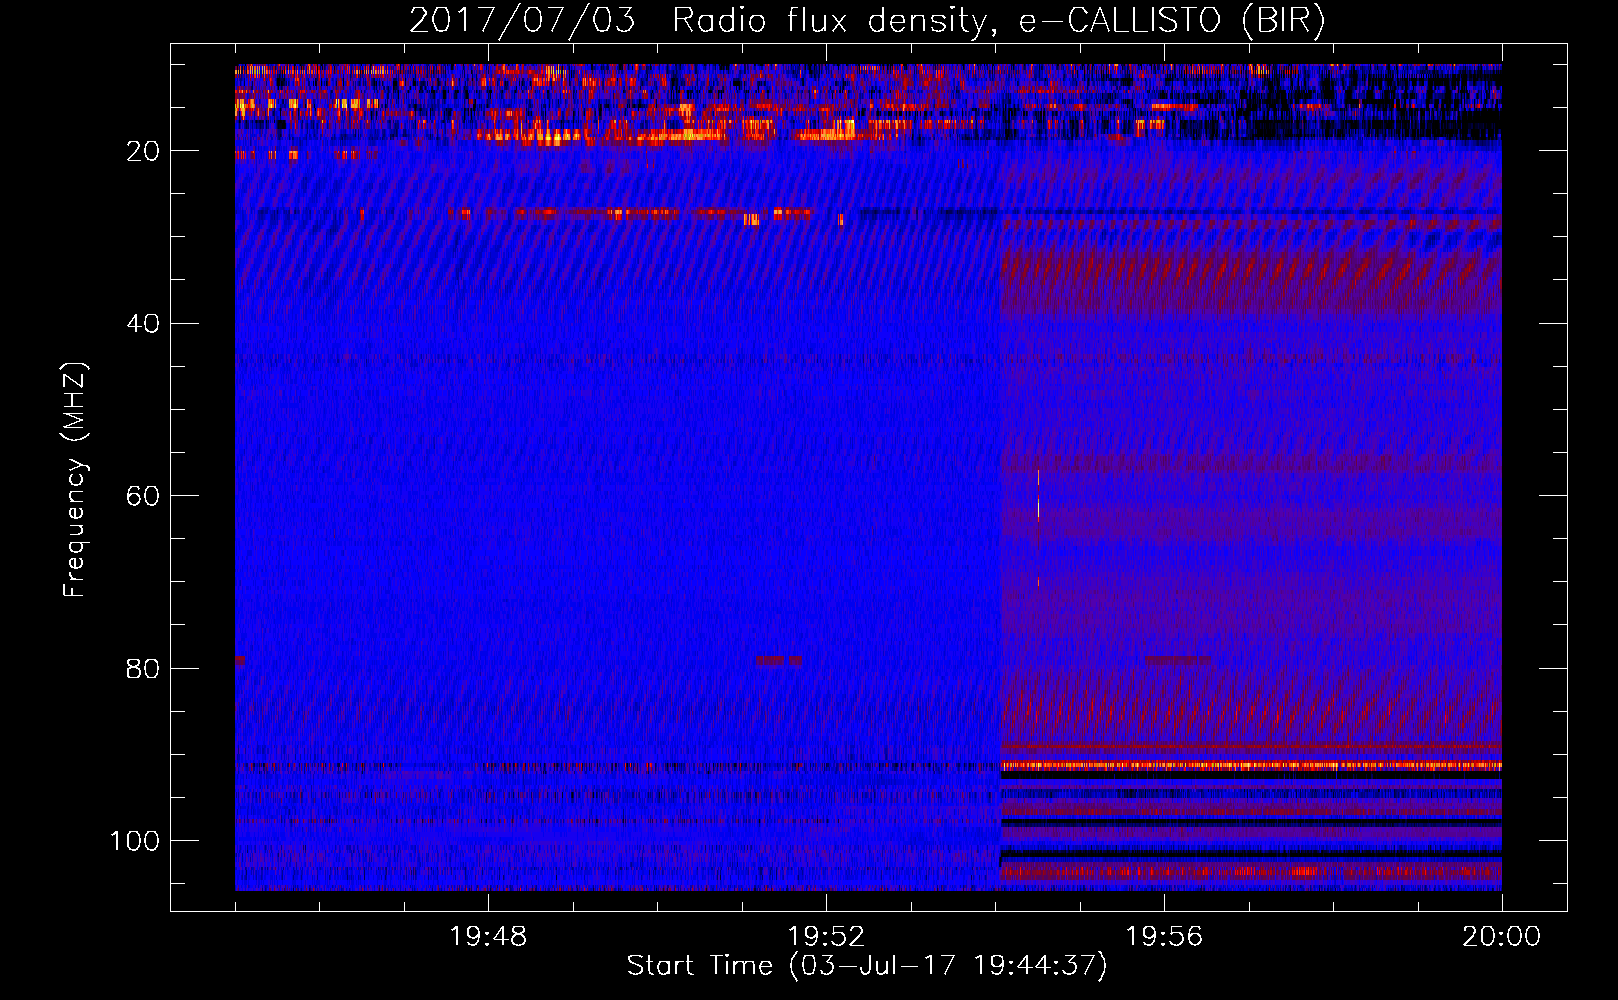Click the 19:52 time tick label
Image resolution: width=1618 pixels, height=1000 pixels.
coord(826,937)
